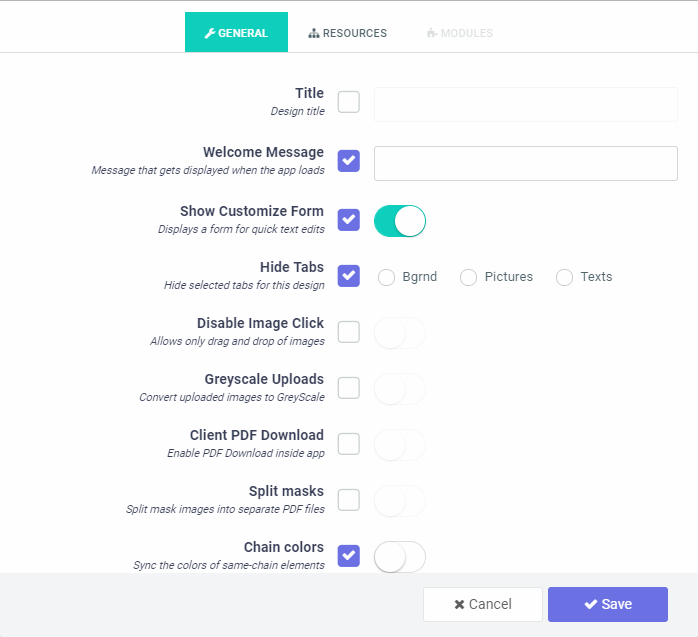Click 'Displays a form for quick text edits'
The width and height of the screenshot is (698, 637).
click(241, 229)
